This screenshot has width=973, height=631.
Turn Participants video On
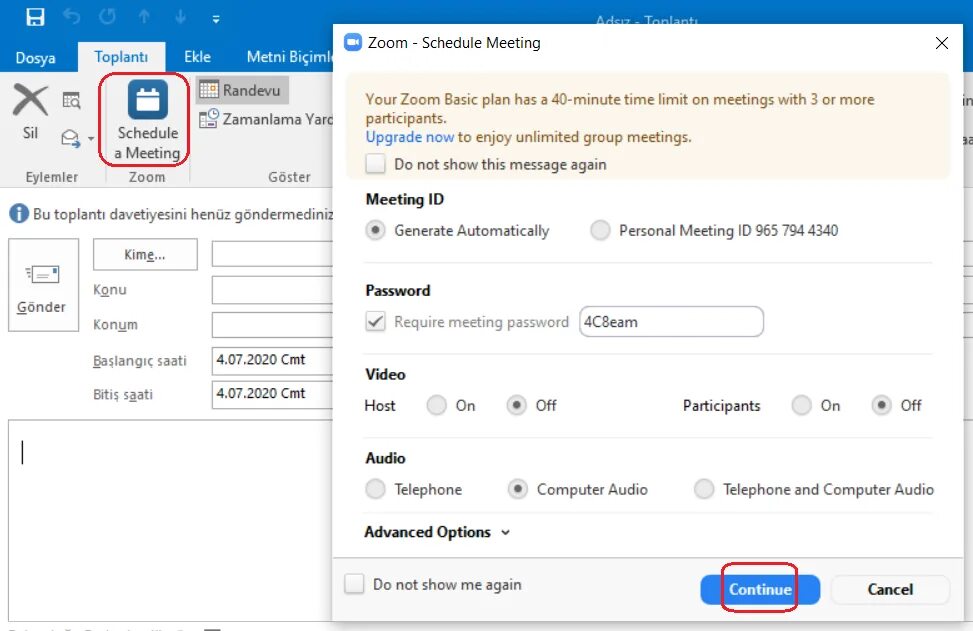click(x=801, y=405)
